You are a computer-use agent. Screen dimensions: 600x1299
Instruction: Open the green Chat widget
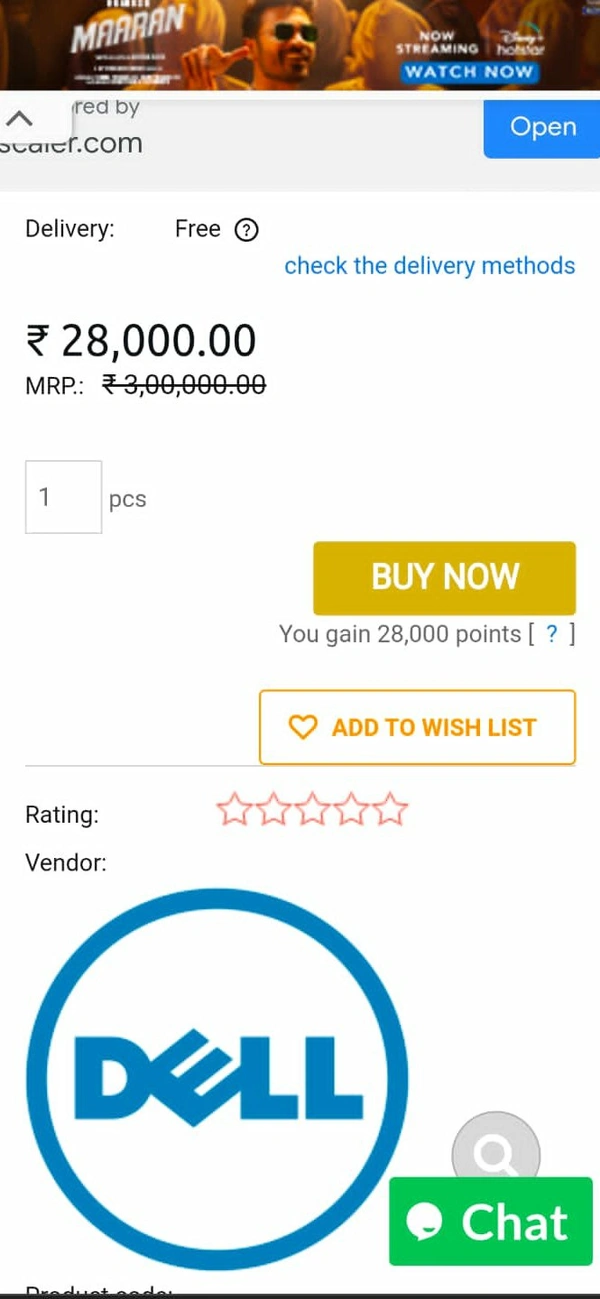pyautogui.click(x=490, y=1222)
